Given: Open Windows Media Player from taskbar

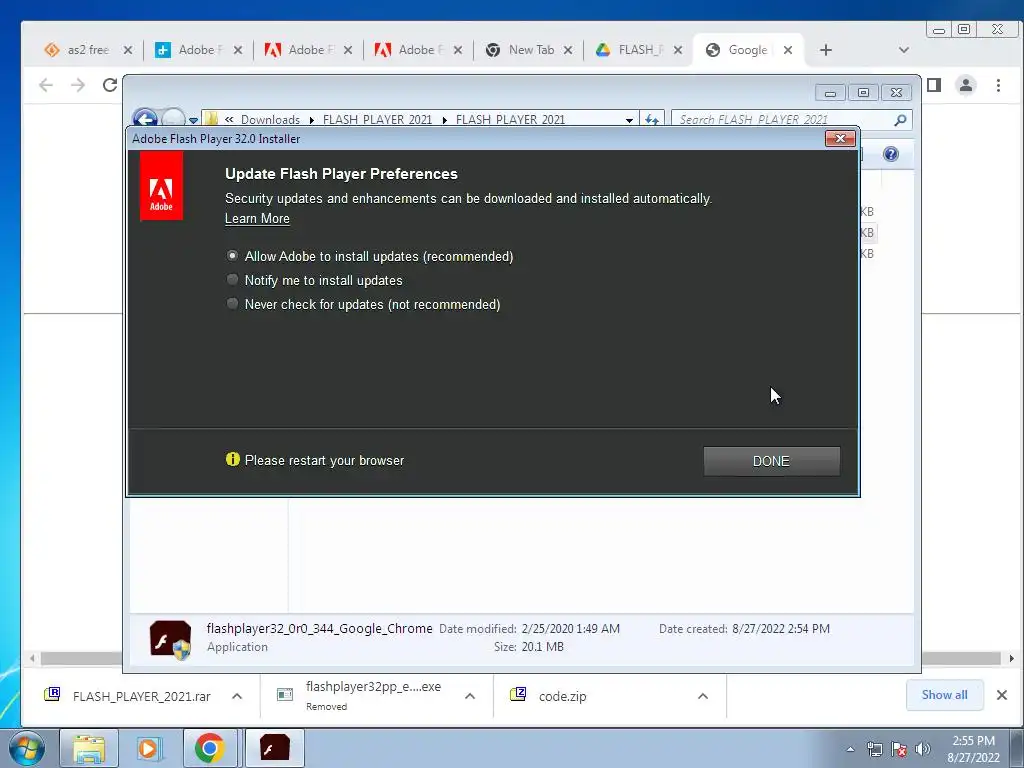Looking at the screenshot, I should pos(149,748).
